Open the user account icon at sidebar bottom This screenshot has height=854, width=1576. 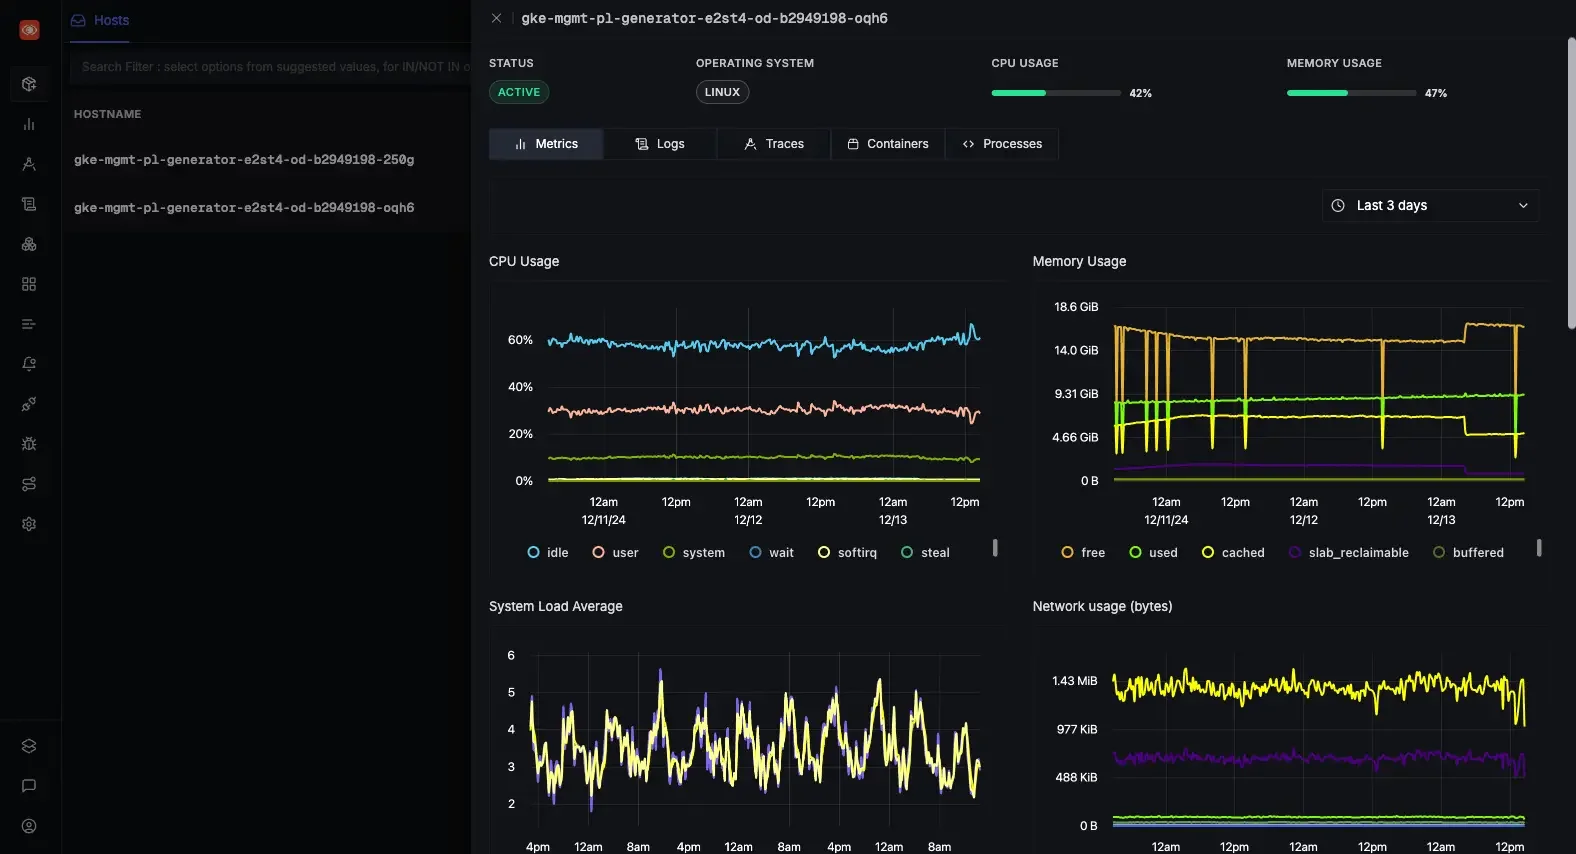pyautogui.click(x=29, y=826)
